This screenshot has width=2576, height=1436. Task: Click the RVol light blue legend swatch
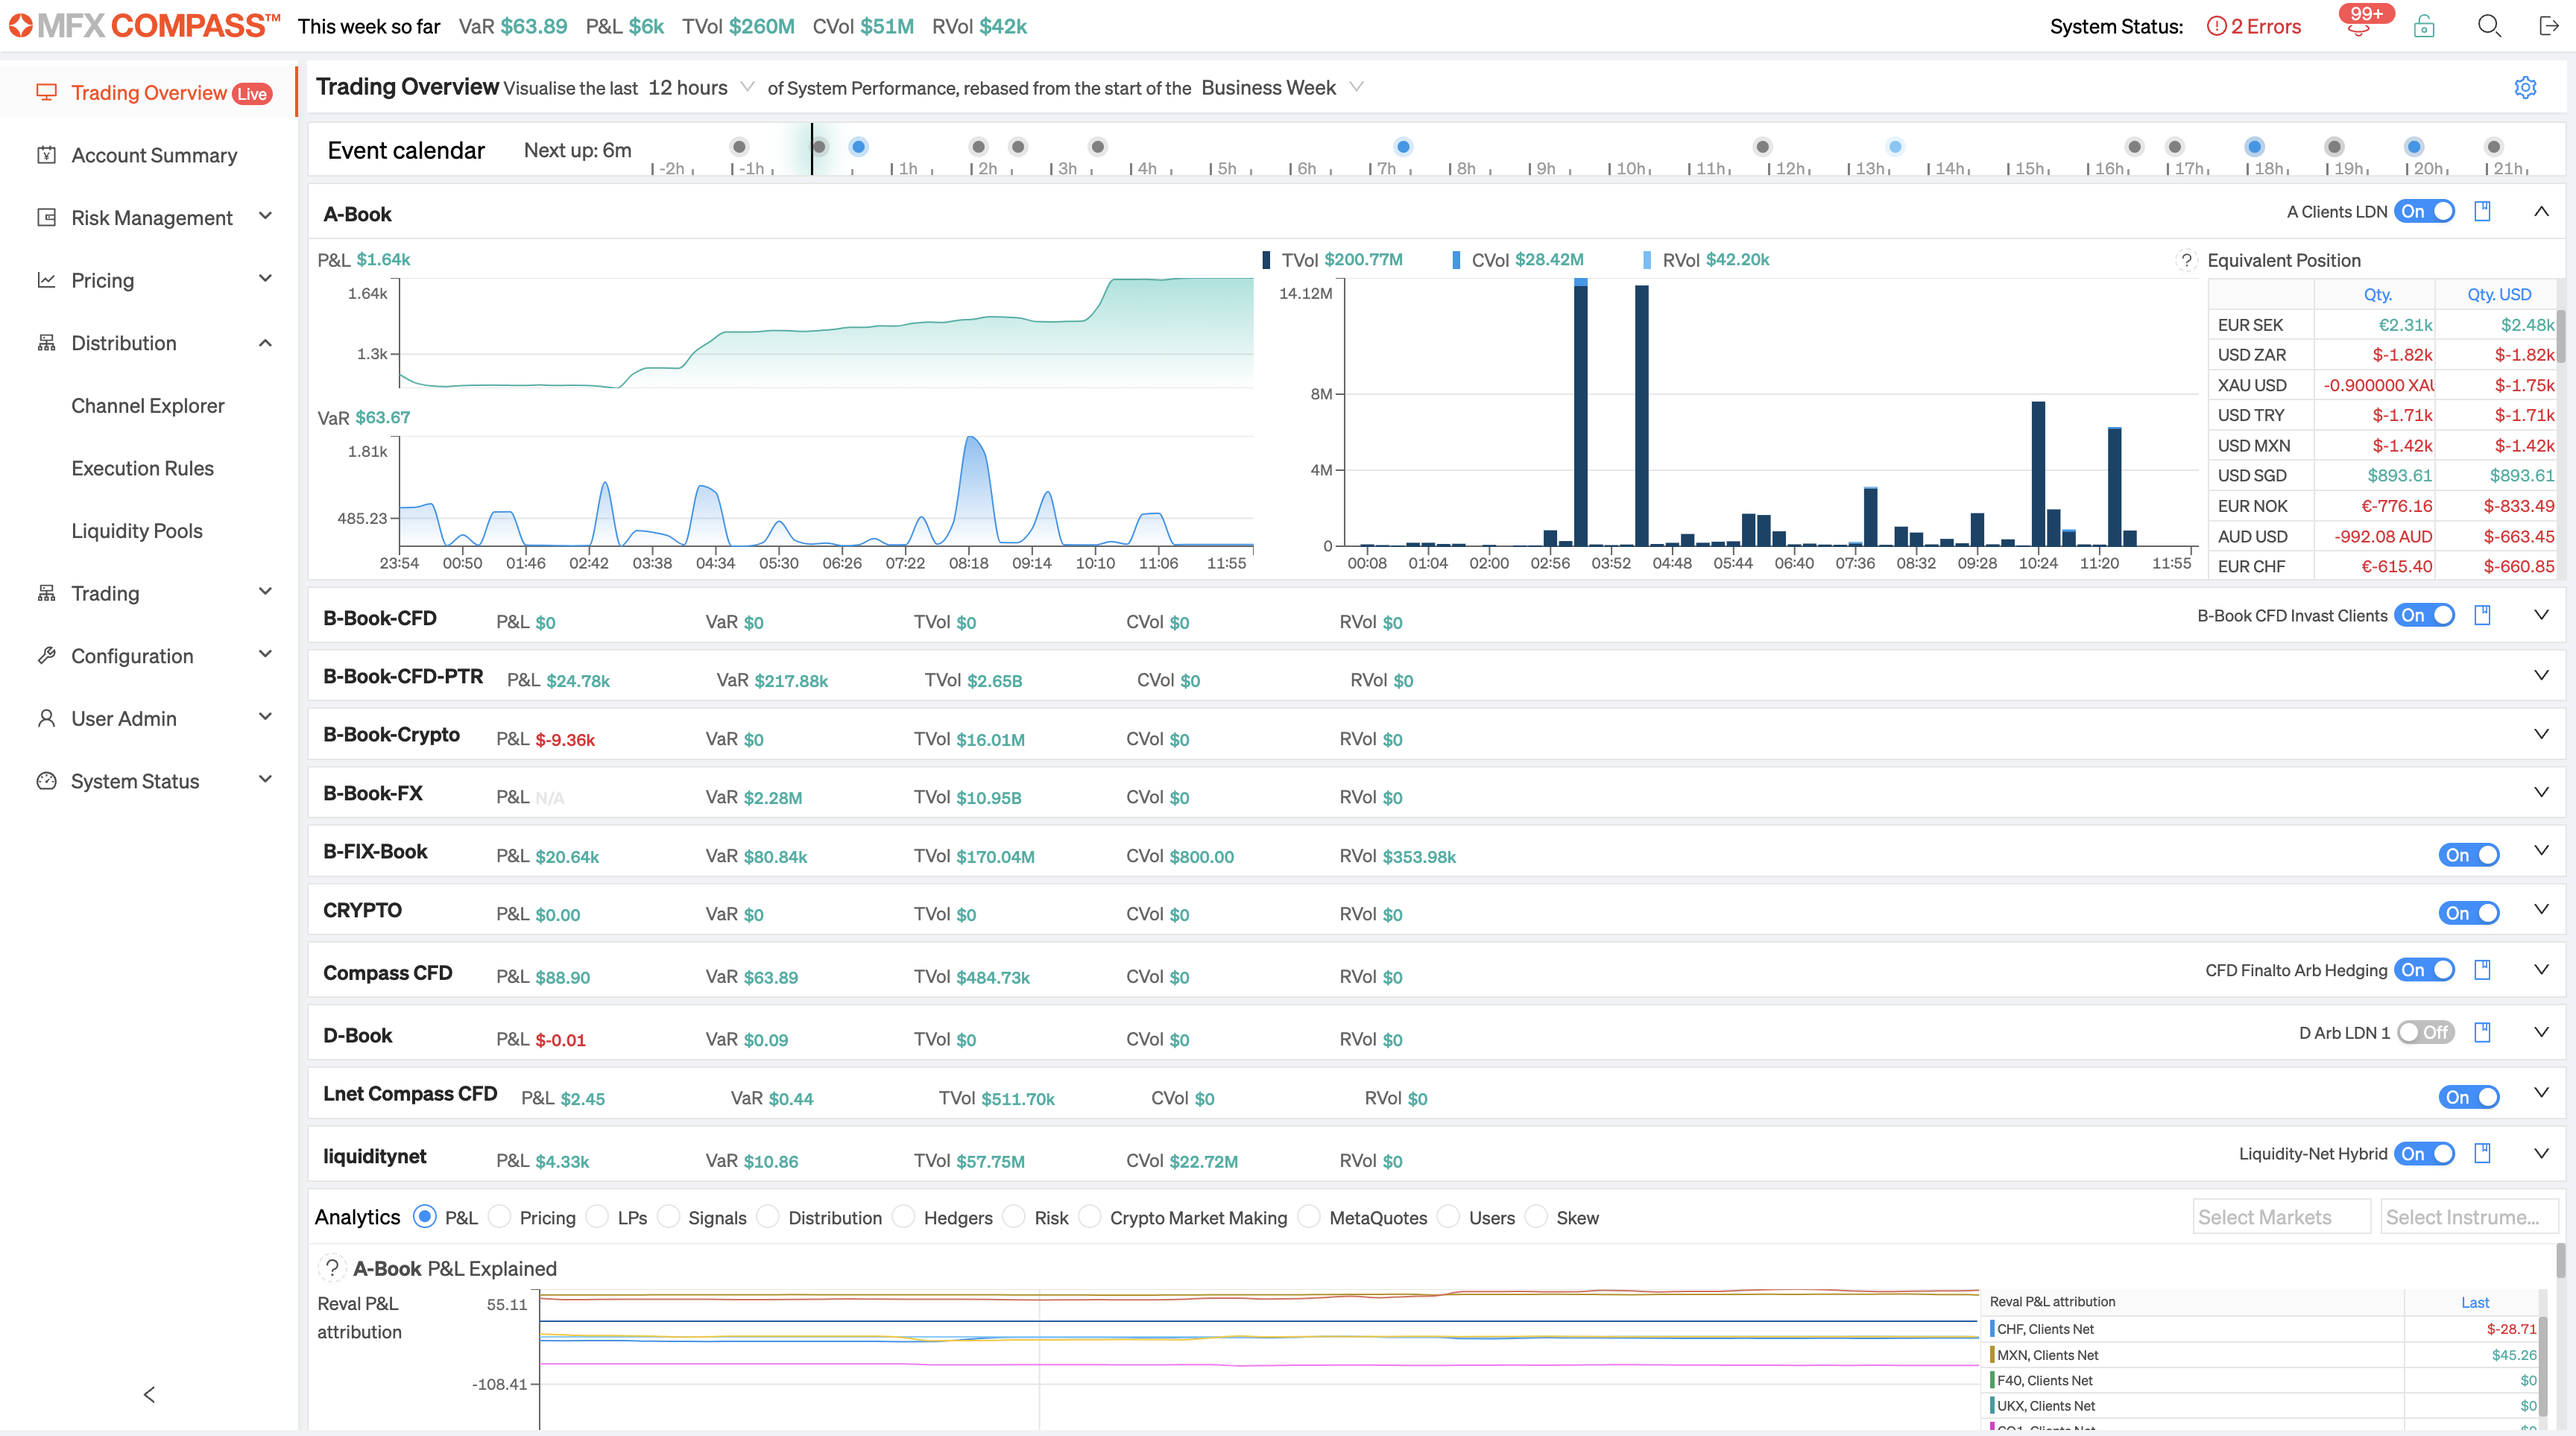click(1646, 260)
